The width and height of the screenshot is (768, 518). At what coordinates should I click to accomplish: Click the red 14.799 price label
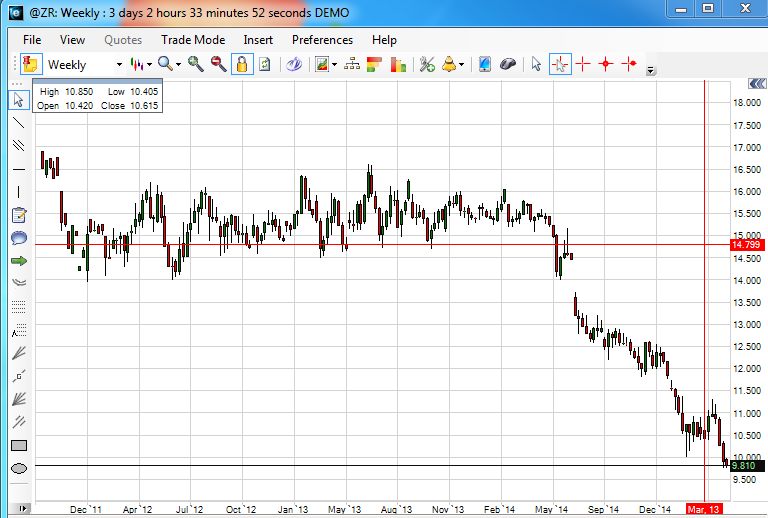point(745,244)
